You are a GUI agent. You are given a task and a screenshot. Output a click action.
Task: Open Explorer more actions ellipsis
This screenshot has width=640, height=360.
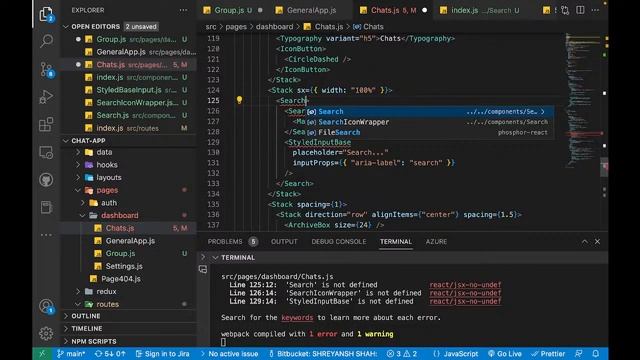click(183, 10)
